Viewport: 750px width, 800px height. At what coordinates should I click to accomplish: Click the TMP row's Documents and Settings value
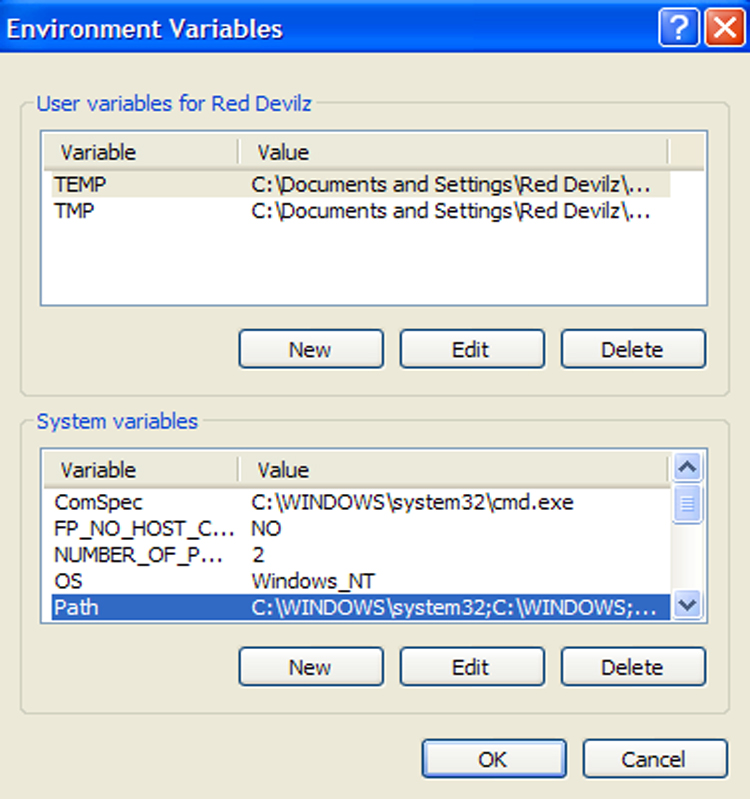[451, 211]
